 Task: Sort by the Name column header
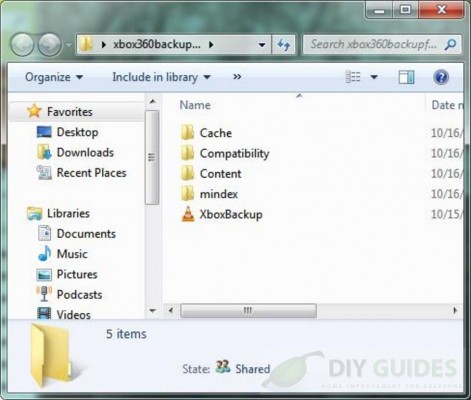[195, 105]
